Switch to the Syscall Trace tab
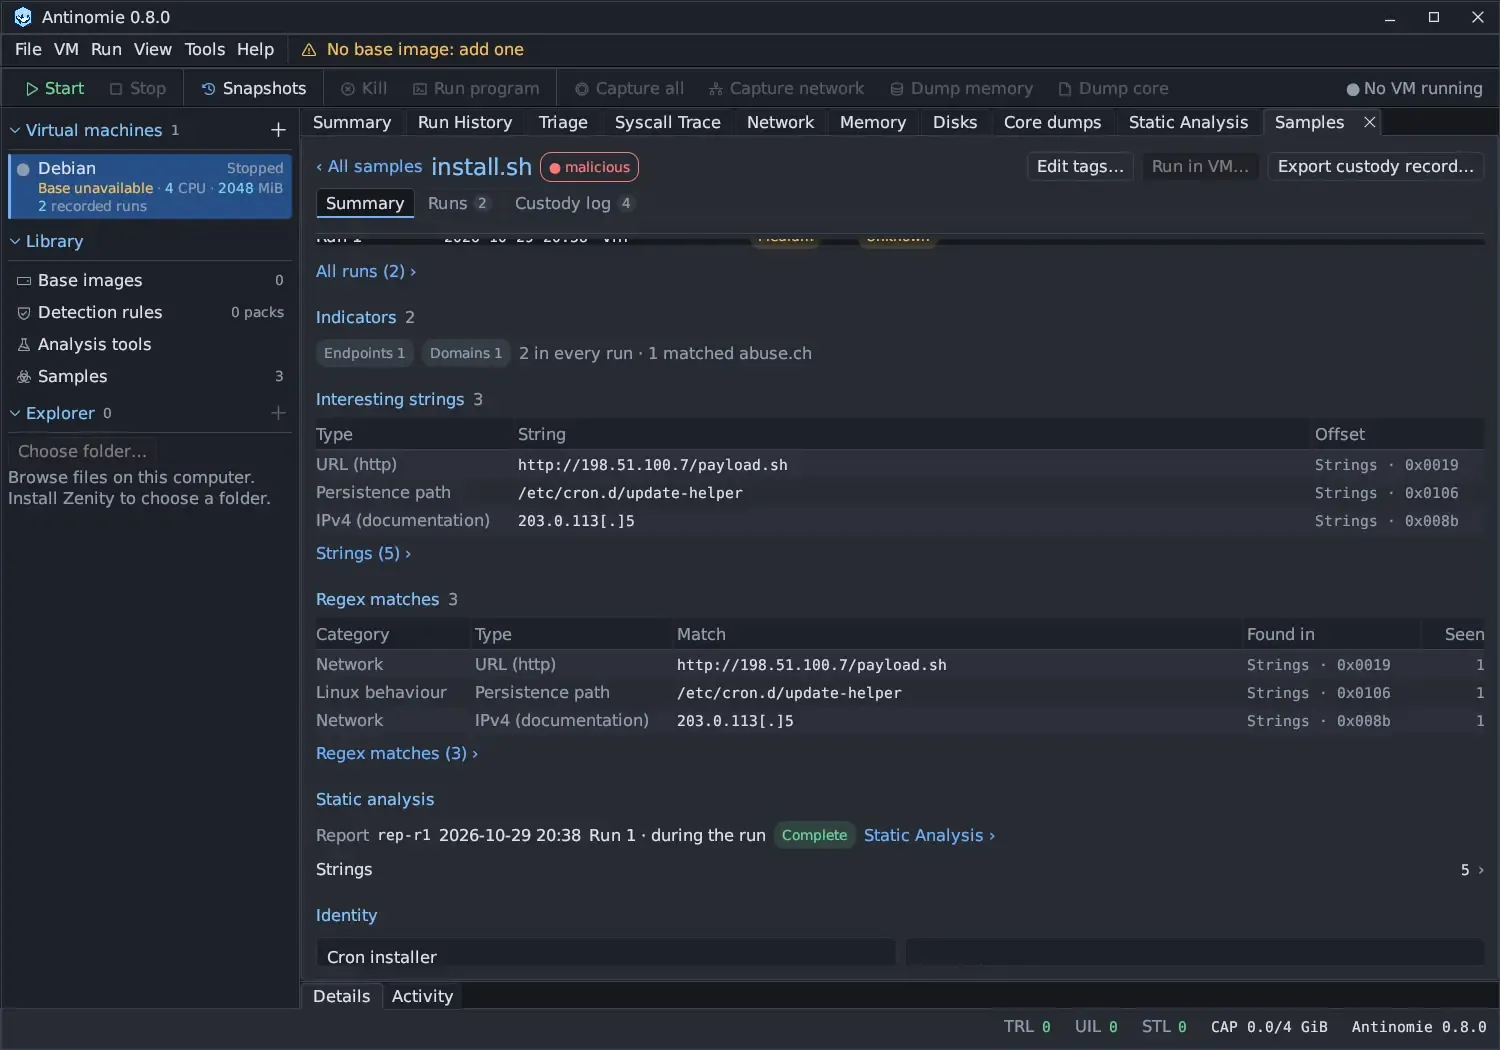 tap(667, 122)
